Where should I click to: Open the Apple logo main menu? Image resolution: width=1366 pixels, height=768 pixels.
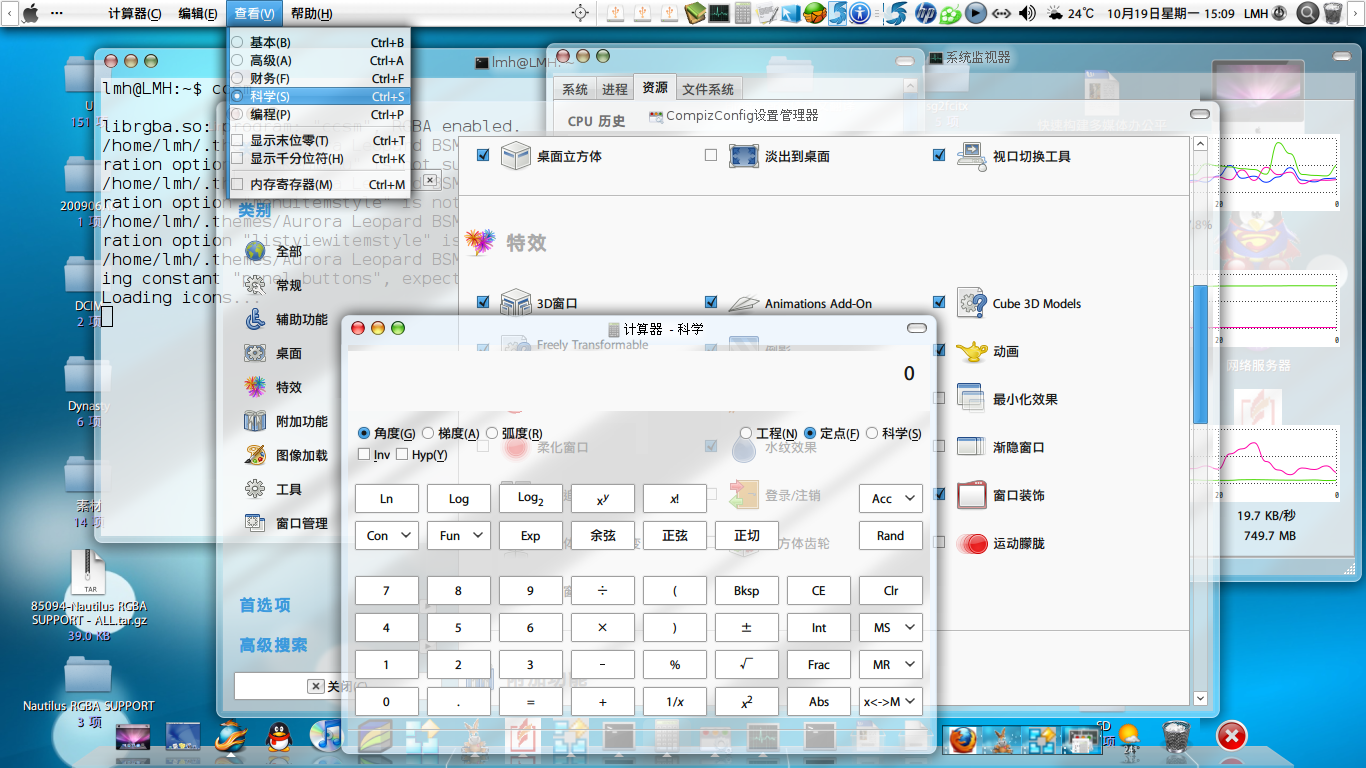[29, 13]
